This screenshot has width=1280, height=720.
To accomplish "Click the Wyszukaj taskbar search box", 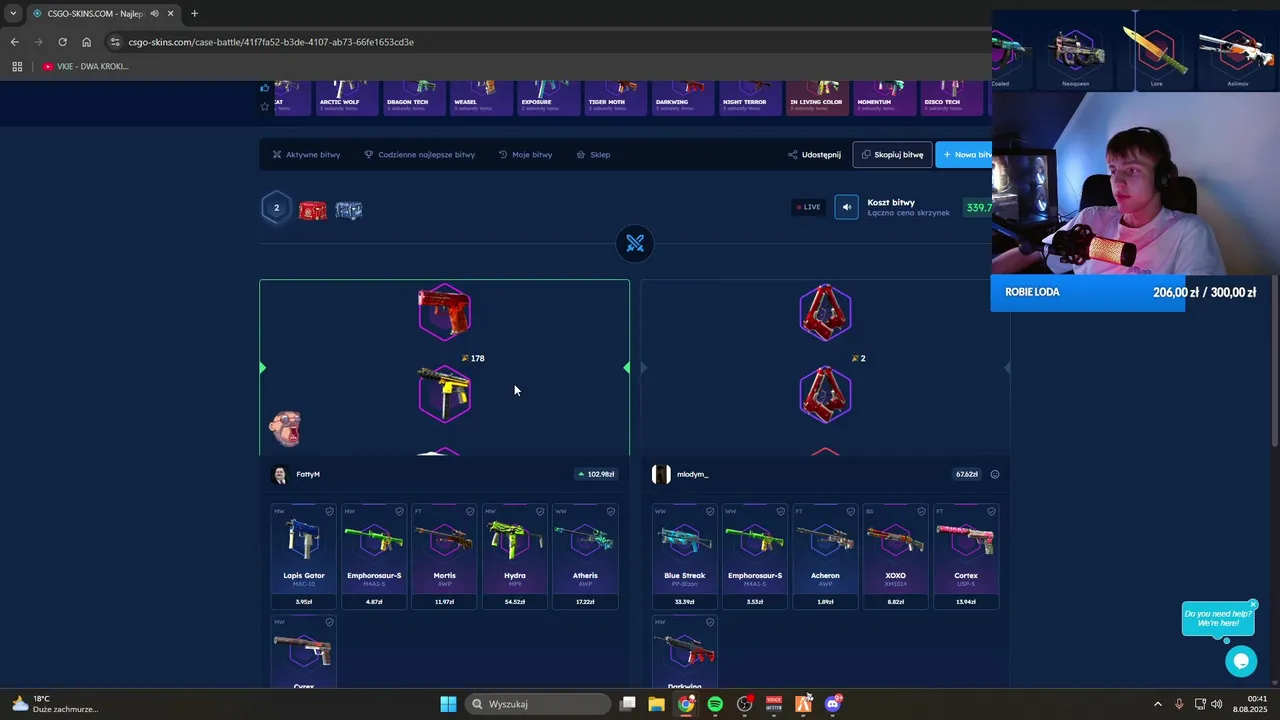I will pos(538,704).
